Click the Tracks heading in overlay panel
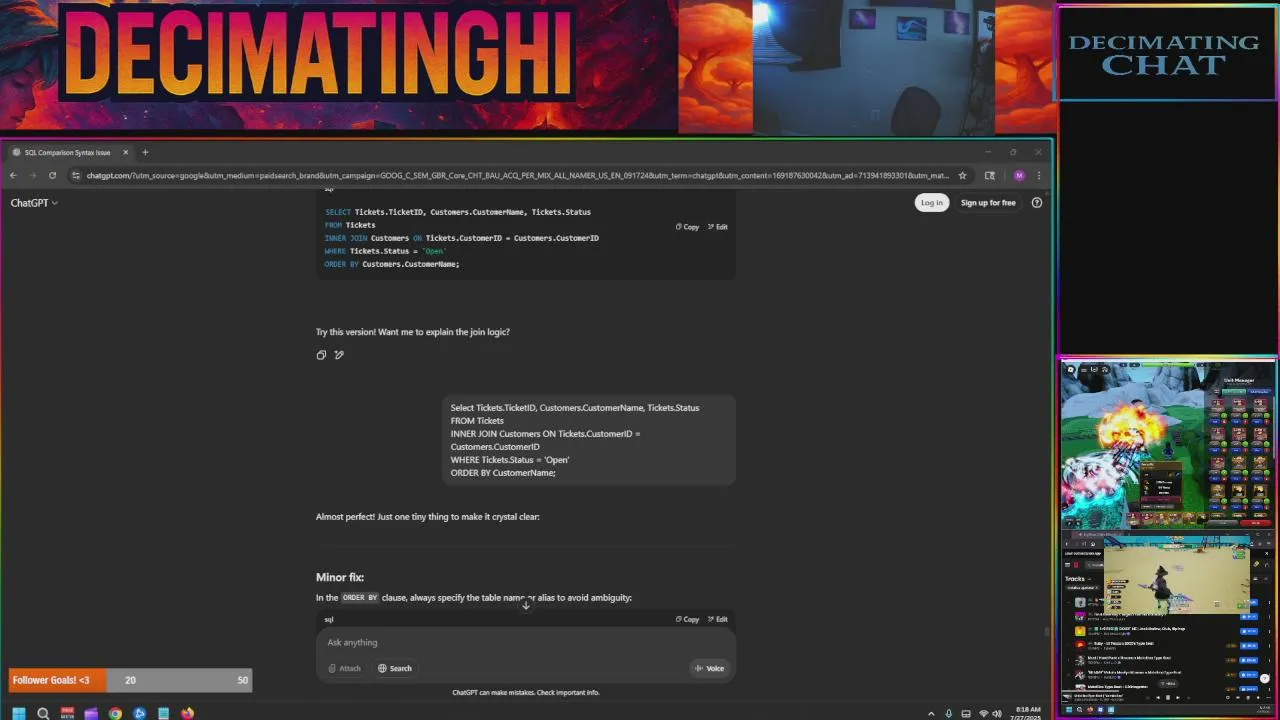The height and width of the screenshot is (720, 1280). (1075, 579)
